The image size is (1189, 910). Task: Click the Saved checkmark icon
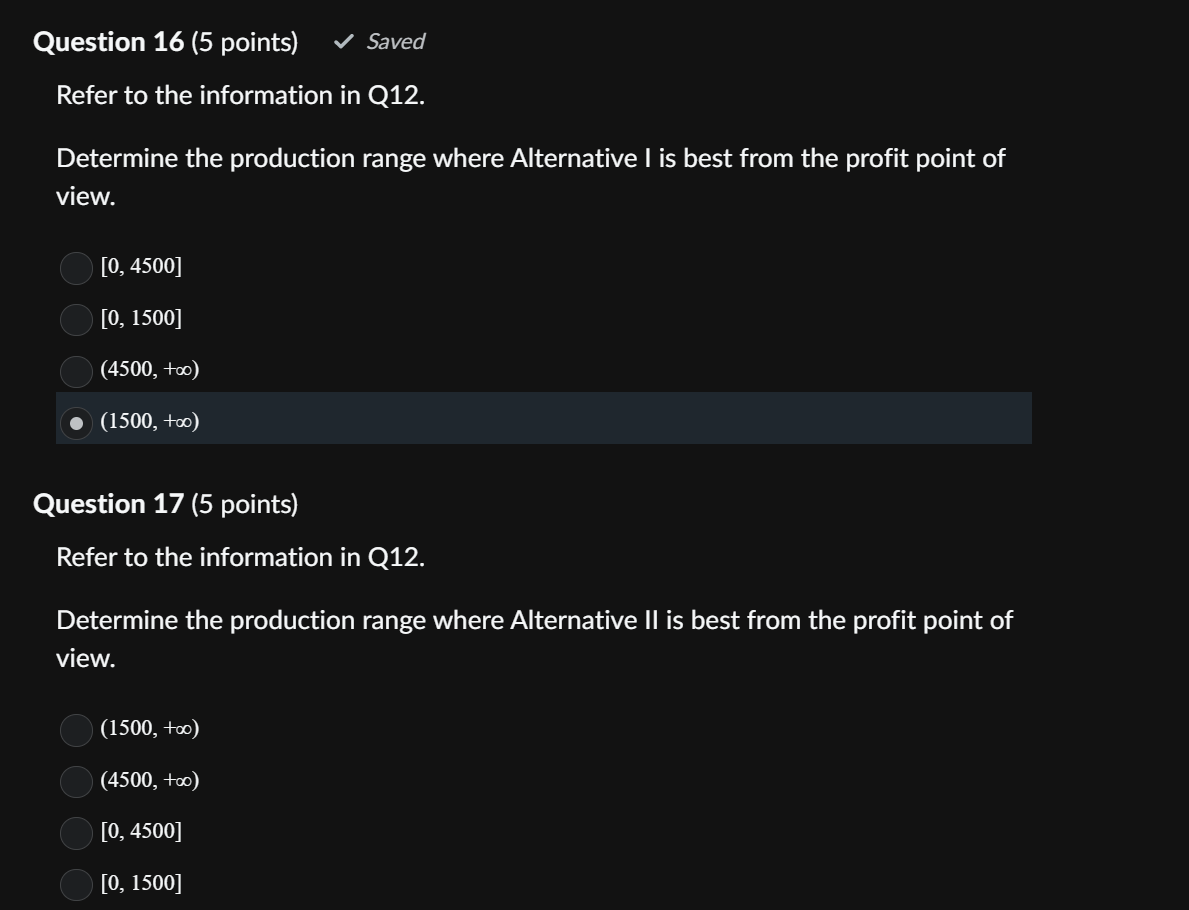click(x=345, y=41)
